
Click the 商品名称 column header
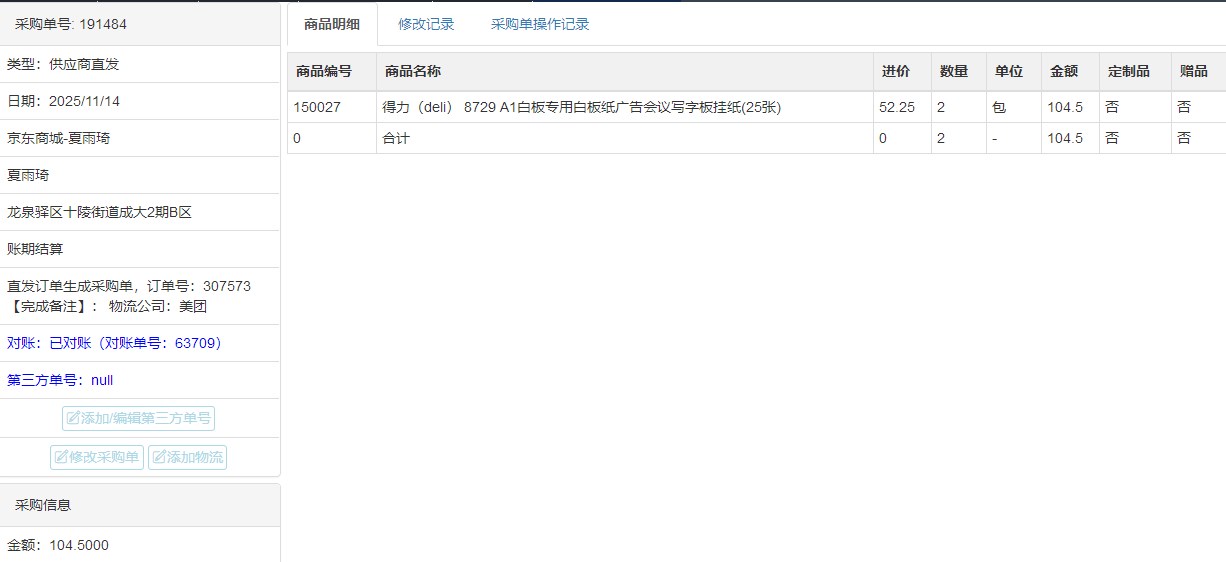coord(412,71)
